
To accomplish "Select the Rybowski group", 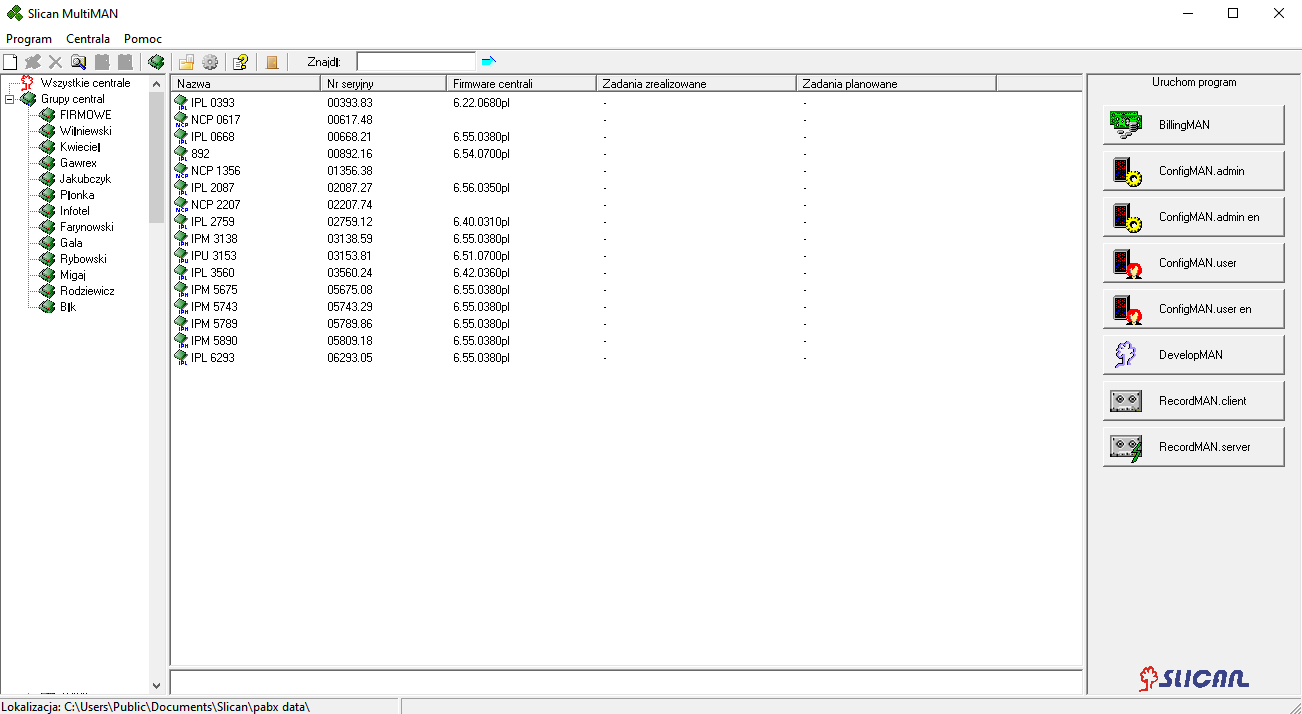I will (83, 259).
